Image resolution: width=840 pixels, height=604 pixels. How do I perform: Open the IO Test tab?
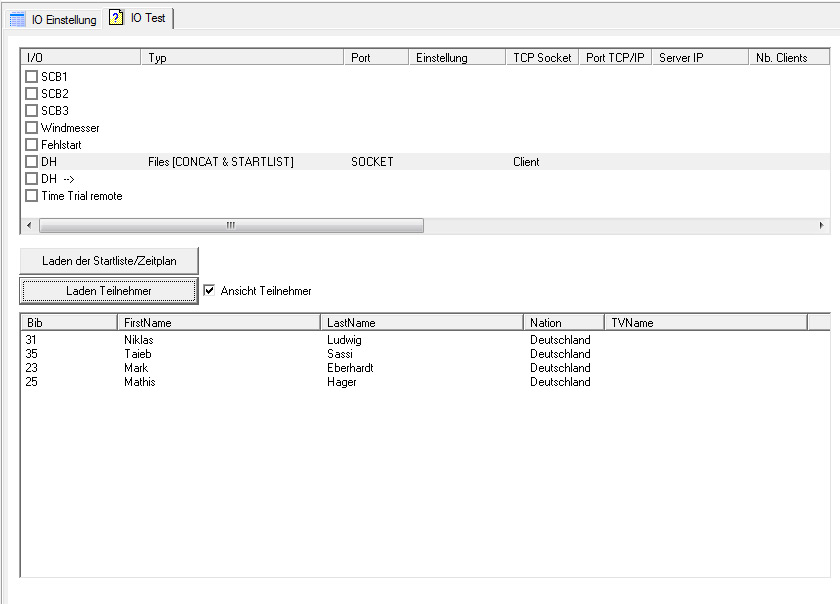(140, 18)
